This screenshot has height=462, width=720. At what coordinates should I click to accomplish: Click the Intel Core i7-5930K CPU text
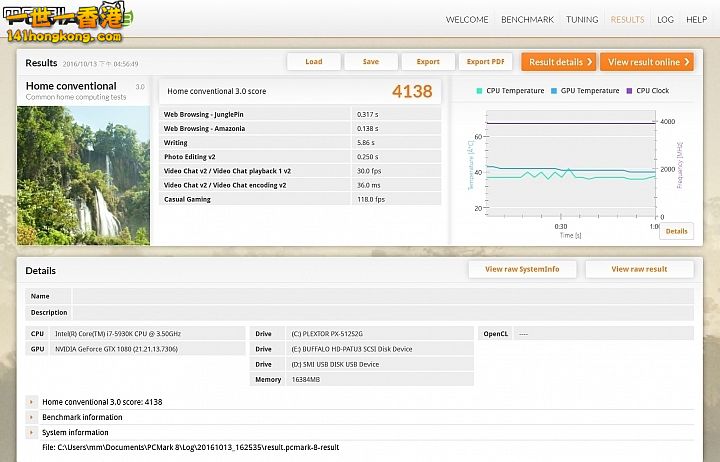(x=118, y=334)
